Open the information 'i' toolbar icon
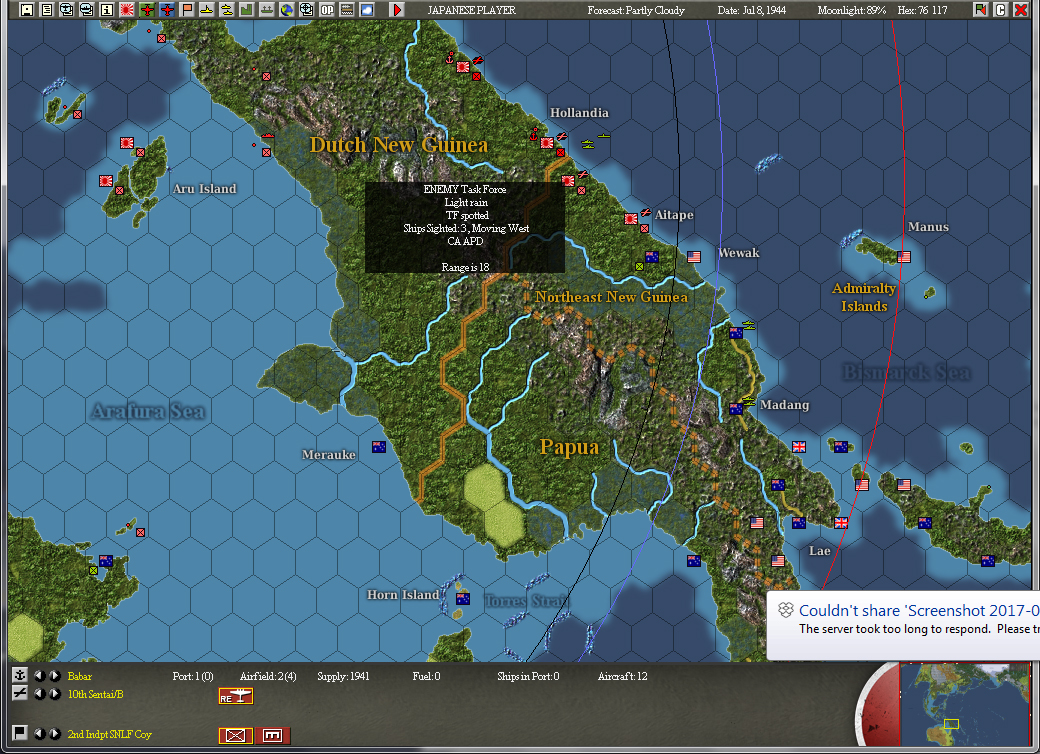The width and height of the screenshot is (1040, 754). point(106,9)
